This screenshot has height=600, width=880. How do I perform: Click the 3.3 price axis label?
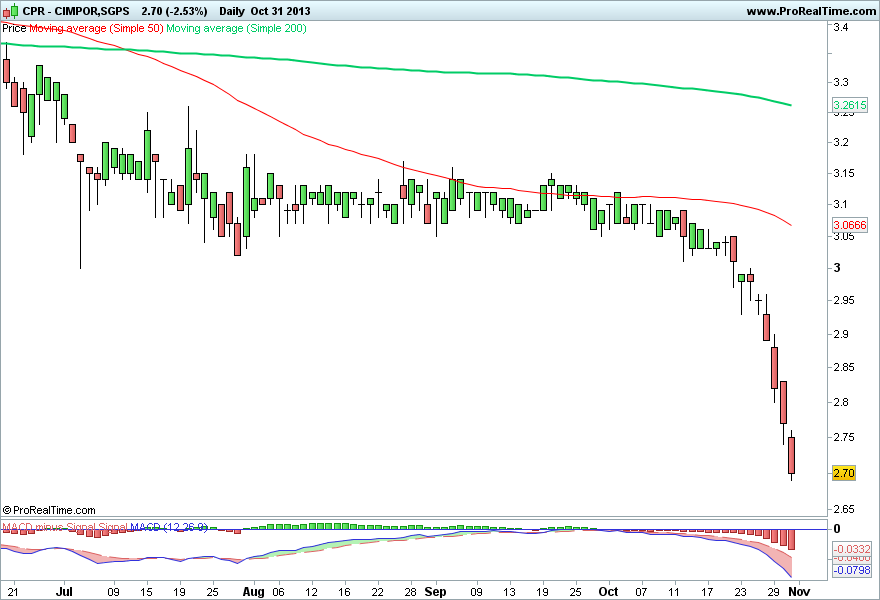click(x=841, y=83)
